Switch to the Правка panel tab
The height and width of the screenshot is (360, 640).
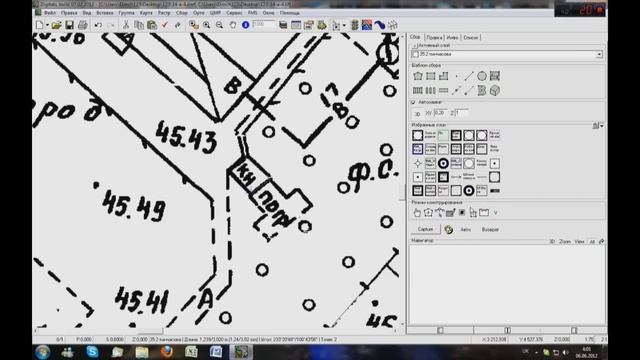point(434,37)
